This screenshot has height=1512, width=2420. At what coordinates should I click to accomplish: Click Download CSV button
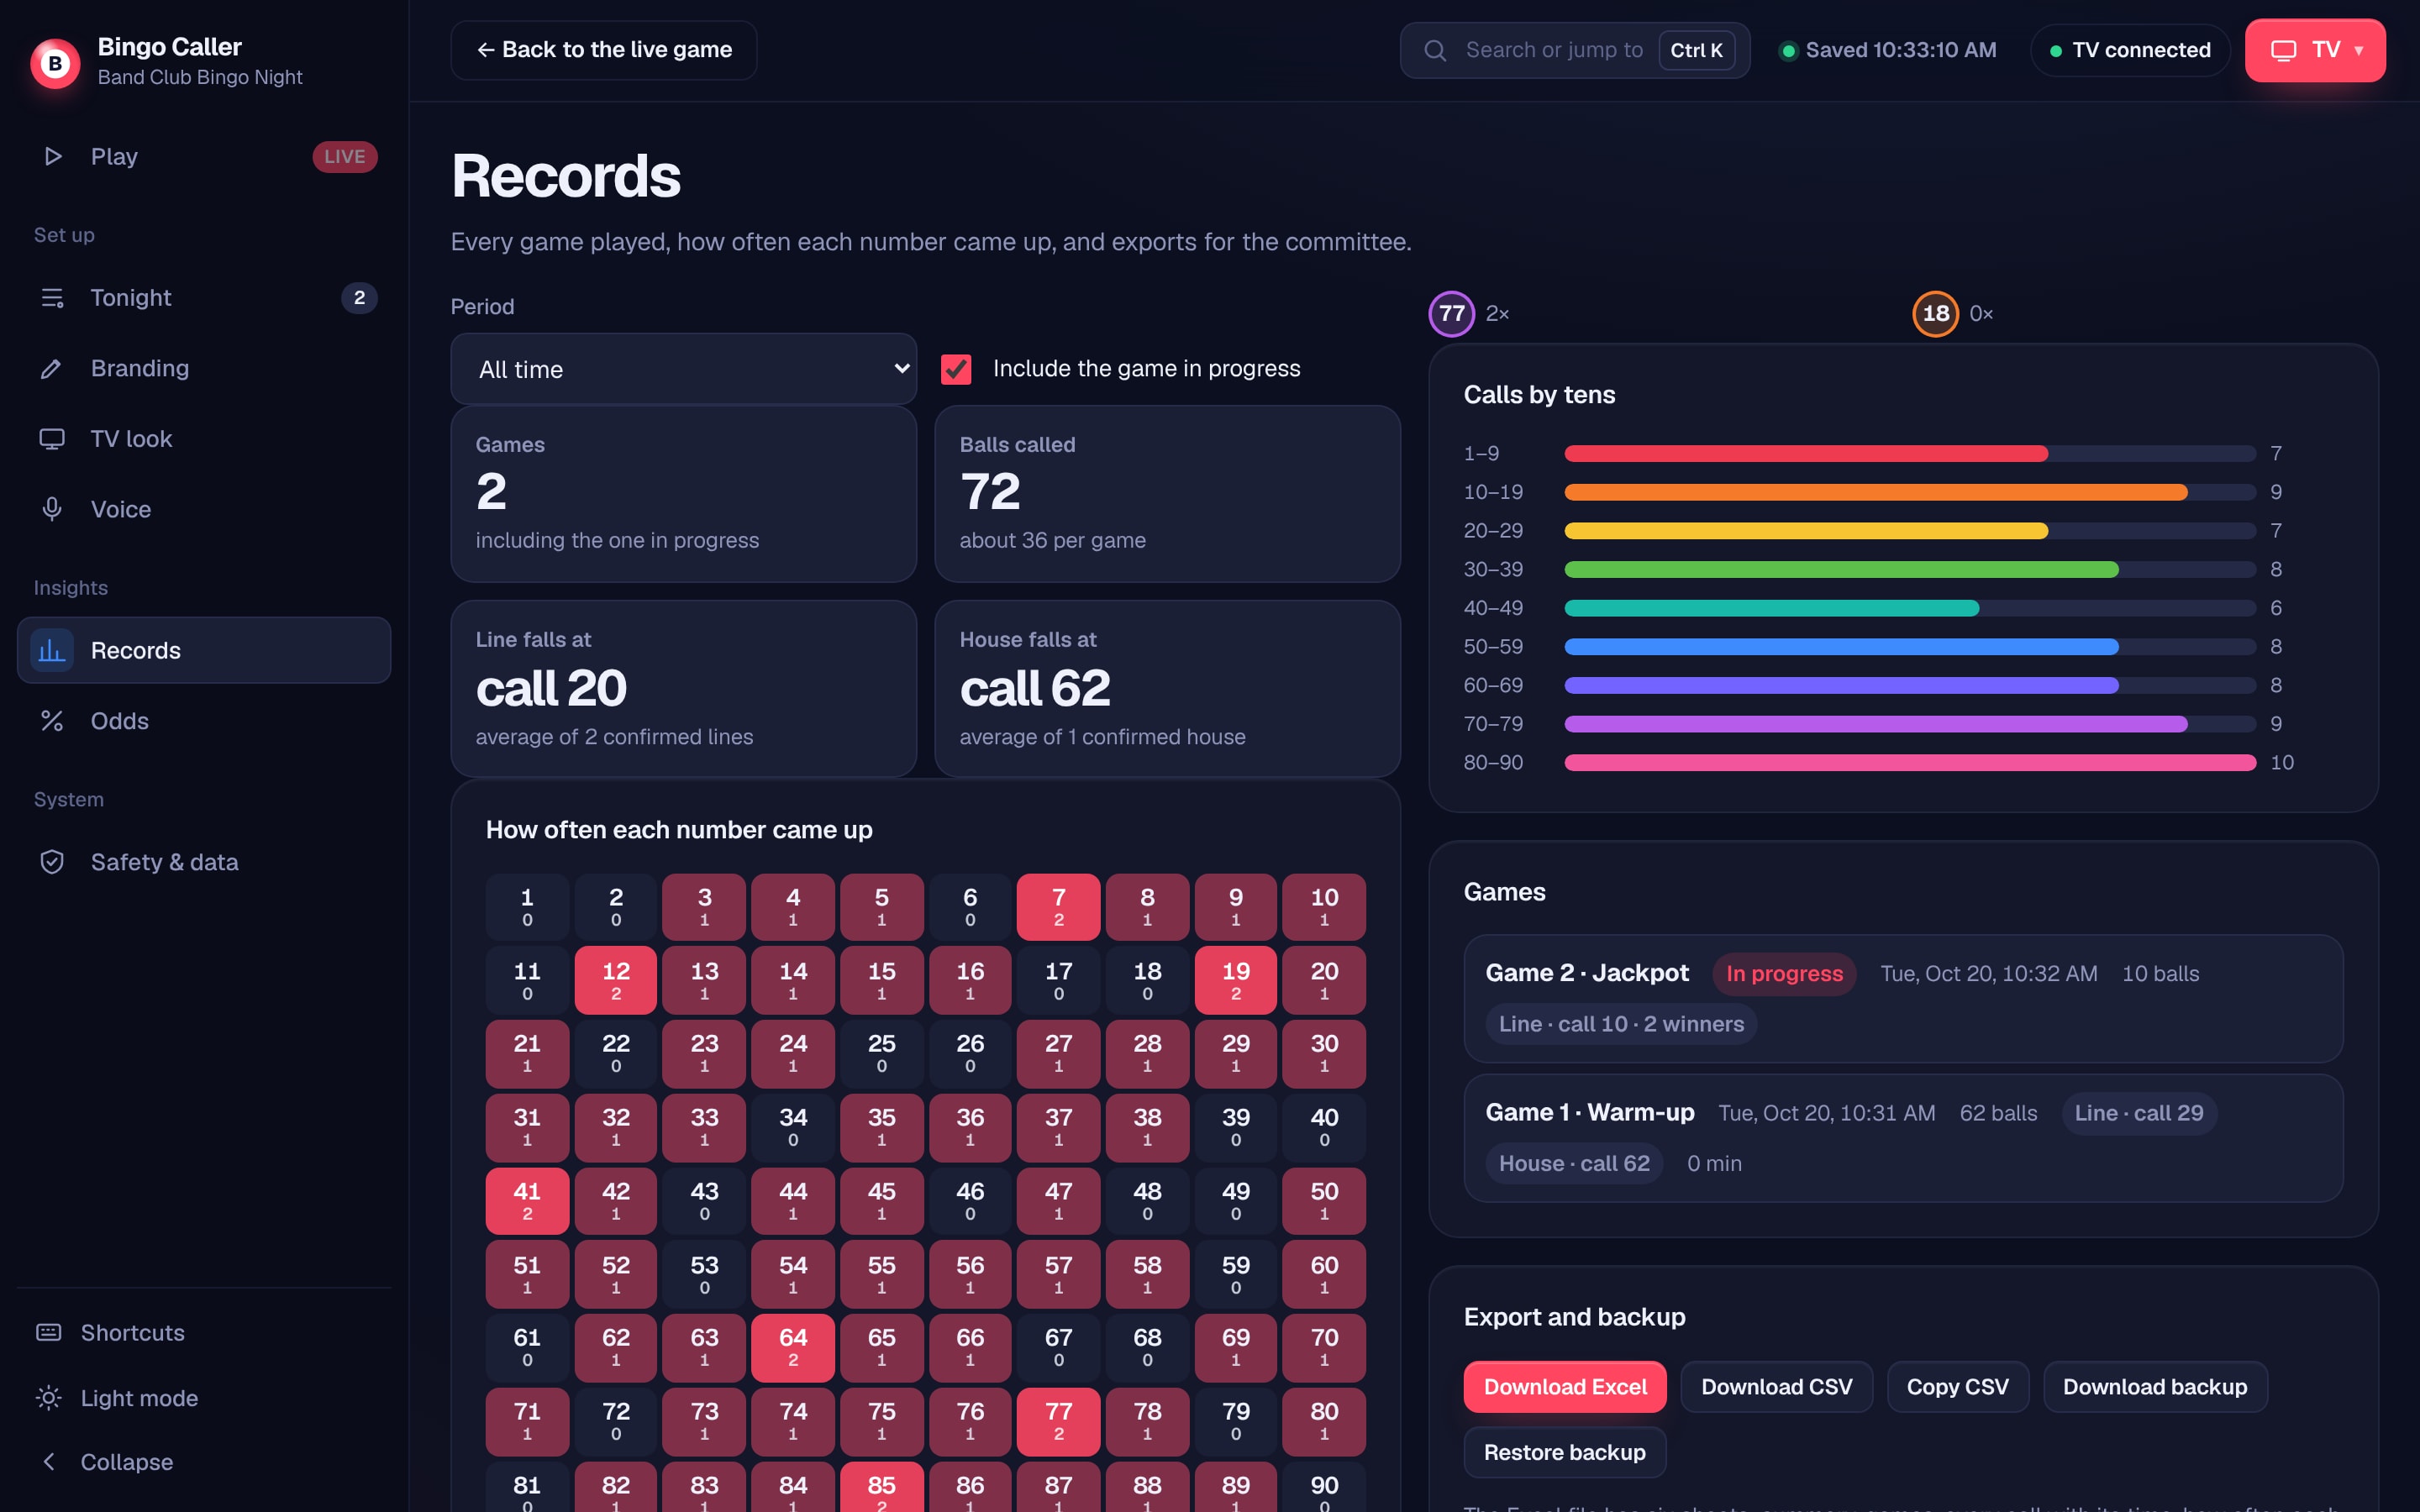click(1776, 1387)
